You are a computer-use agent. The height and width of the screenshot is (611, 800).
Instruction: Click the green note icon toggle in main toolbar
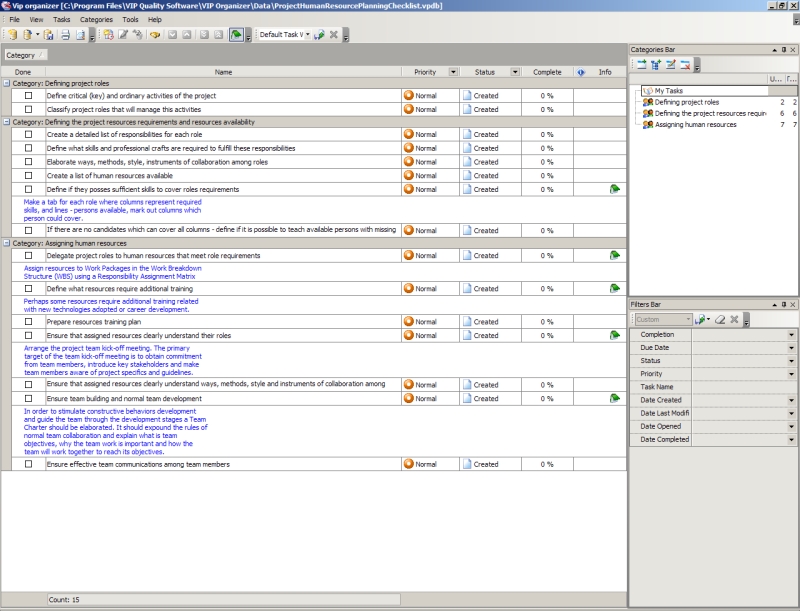(x=235, y=35)
